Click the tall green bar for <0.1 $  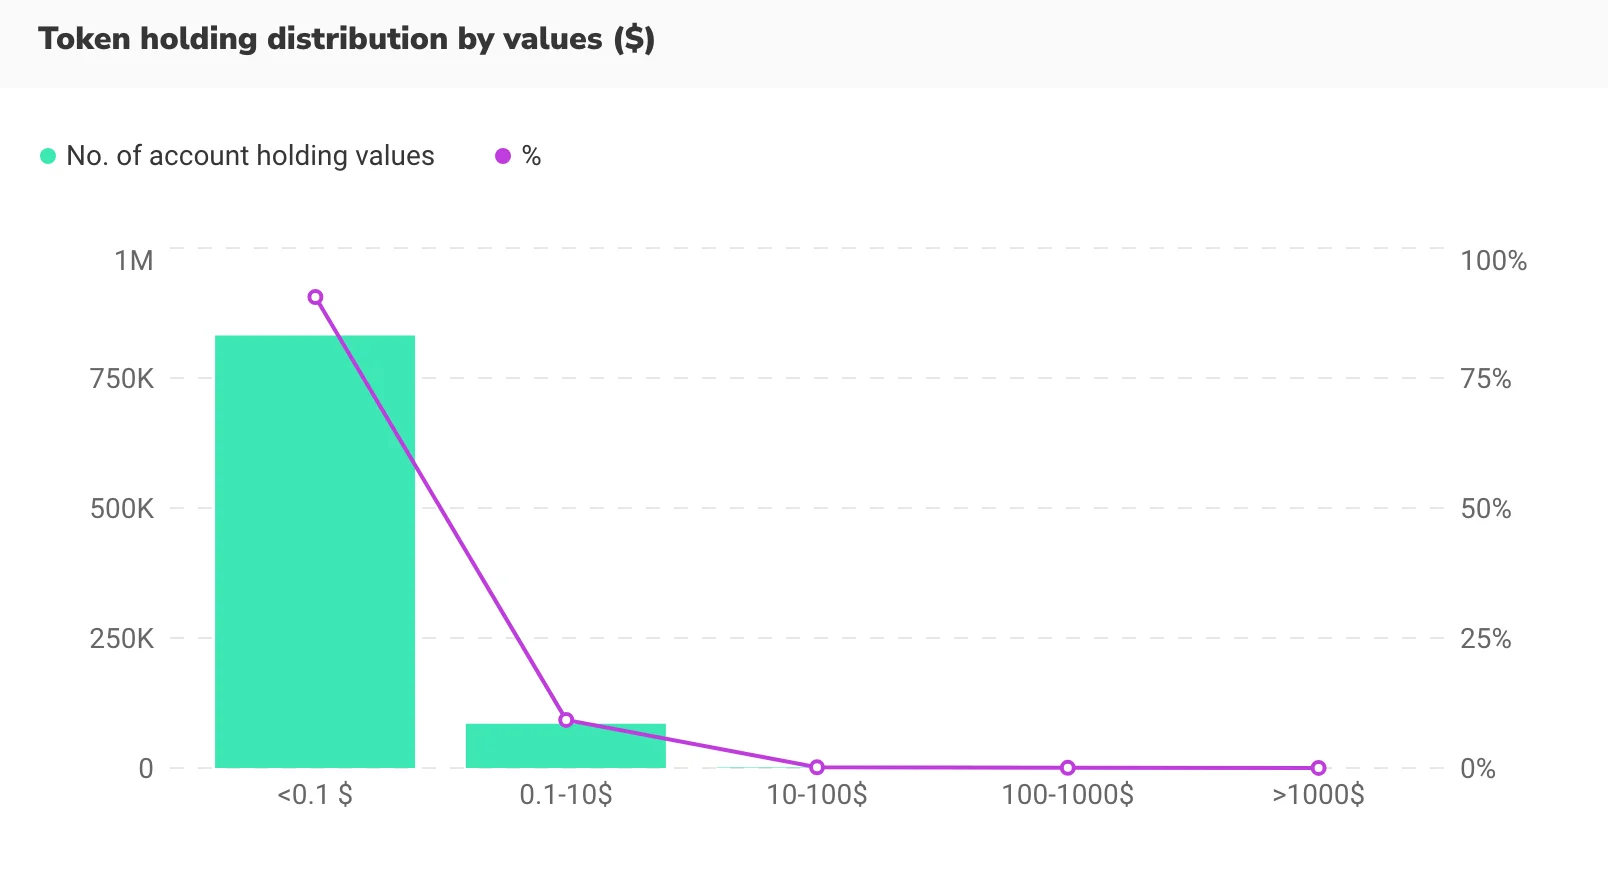(315, 551)
